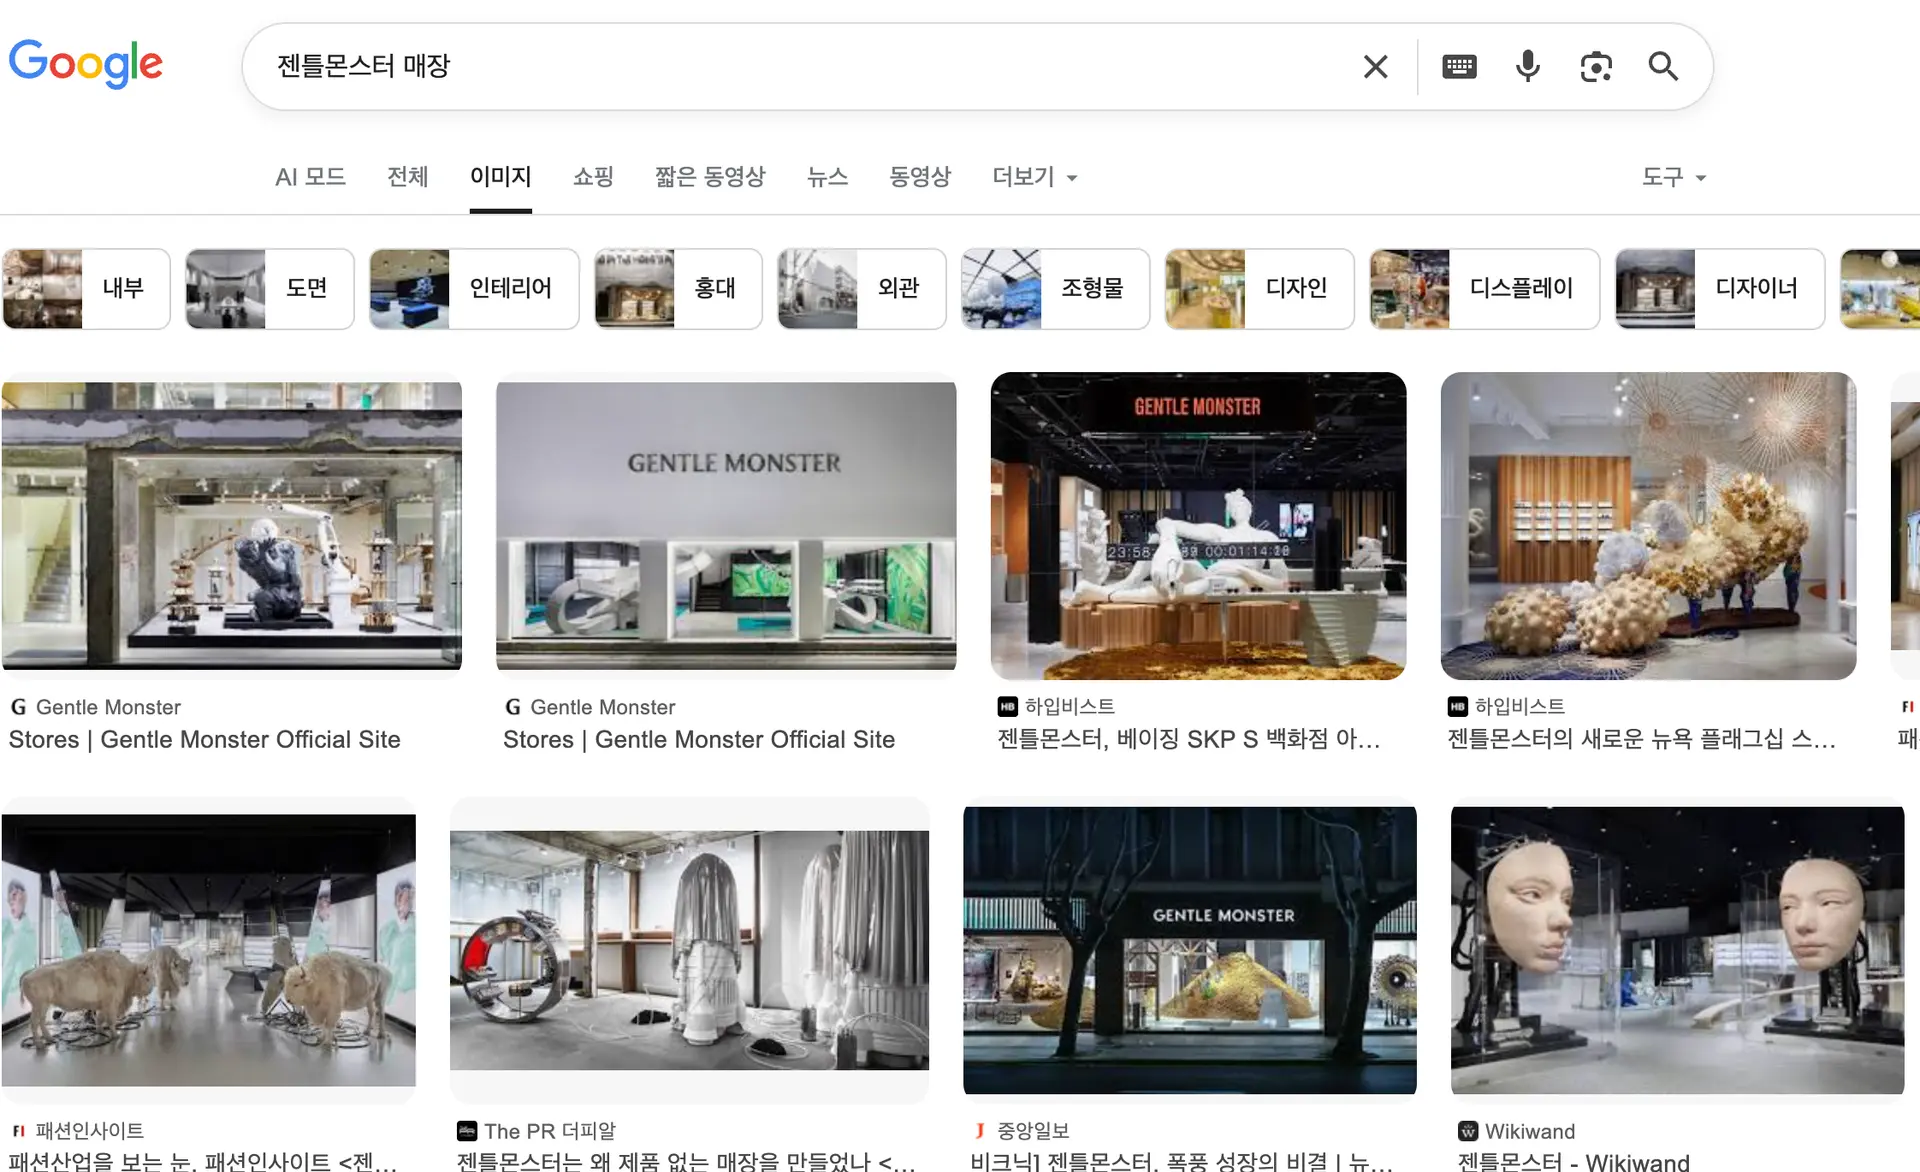Expand the 더보기 dropdown menu
The image size is (1920, 1172).
pyautogui.click(x=1034, y=177)
